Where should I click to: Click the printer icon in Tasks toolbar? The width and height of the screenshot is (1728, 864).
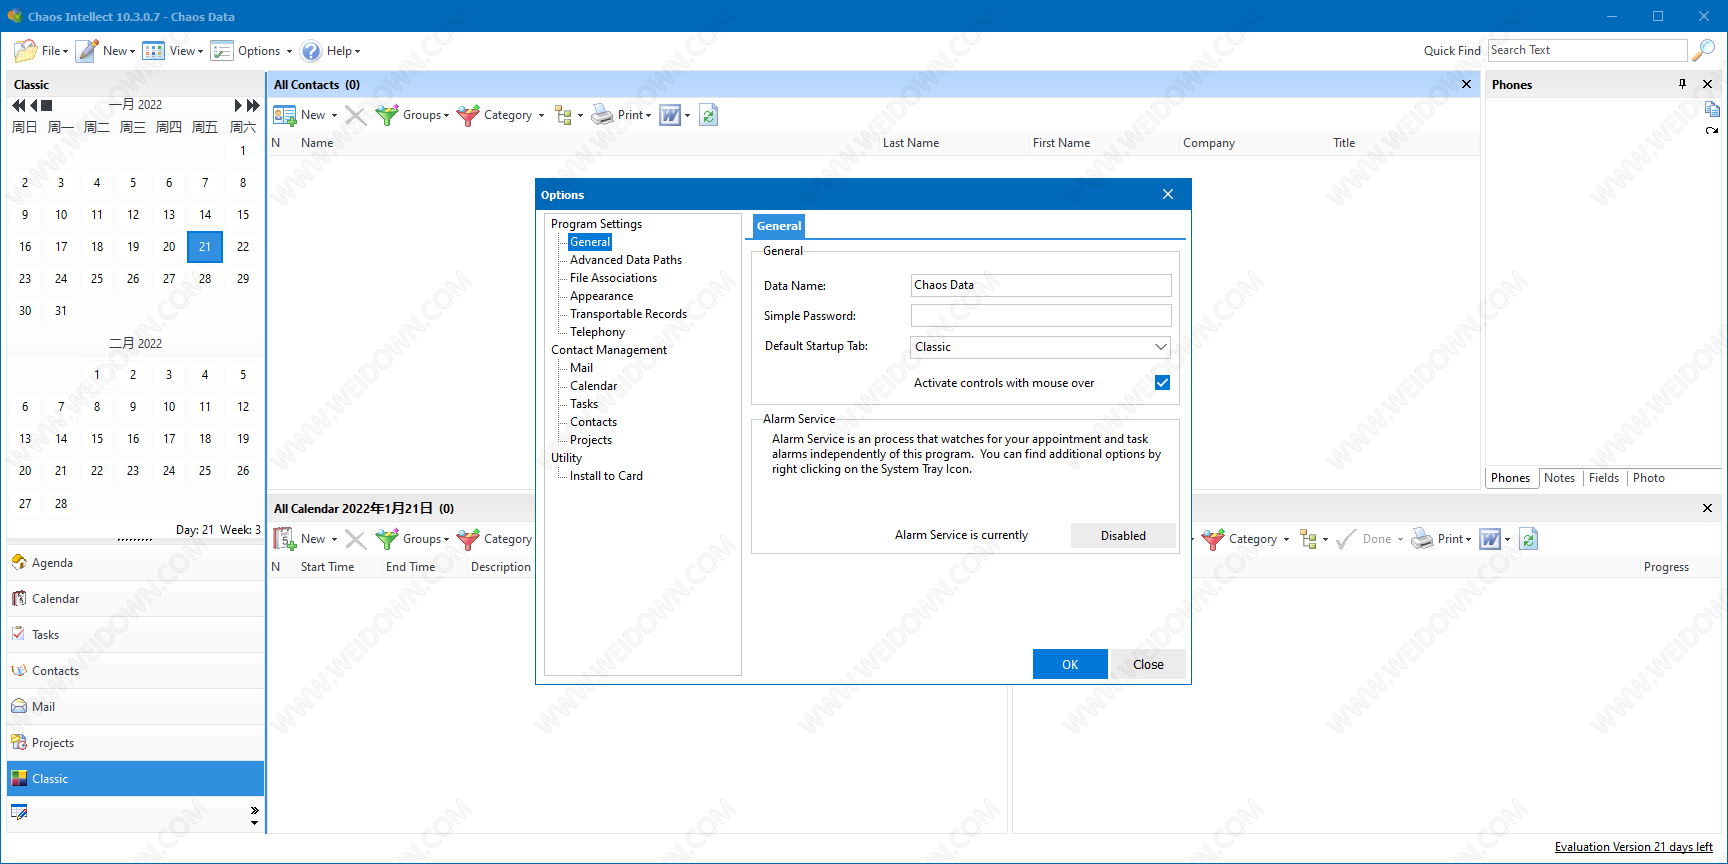[x=1422, y=539]
